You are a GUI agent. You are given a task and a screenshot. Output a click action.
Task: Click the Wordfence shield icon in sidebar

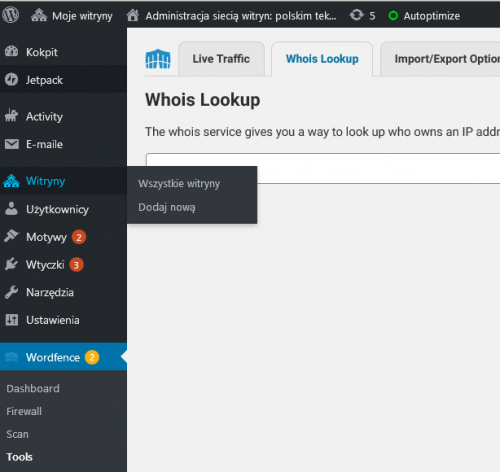coord(12,357)
